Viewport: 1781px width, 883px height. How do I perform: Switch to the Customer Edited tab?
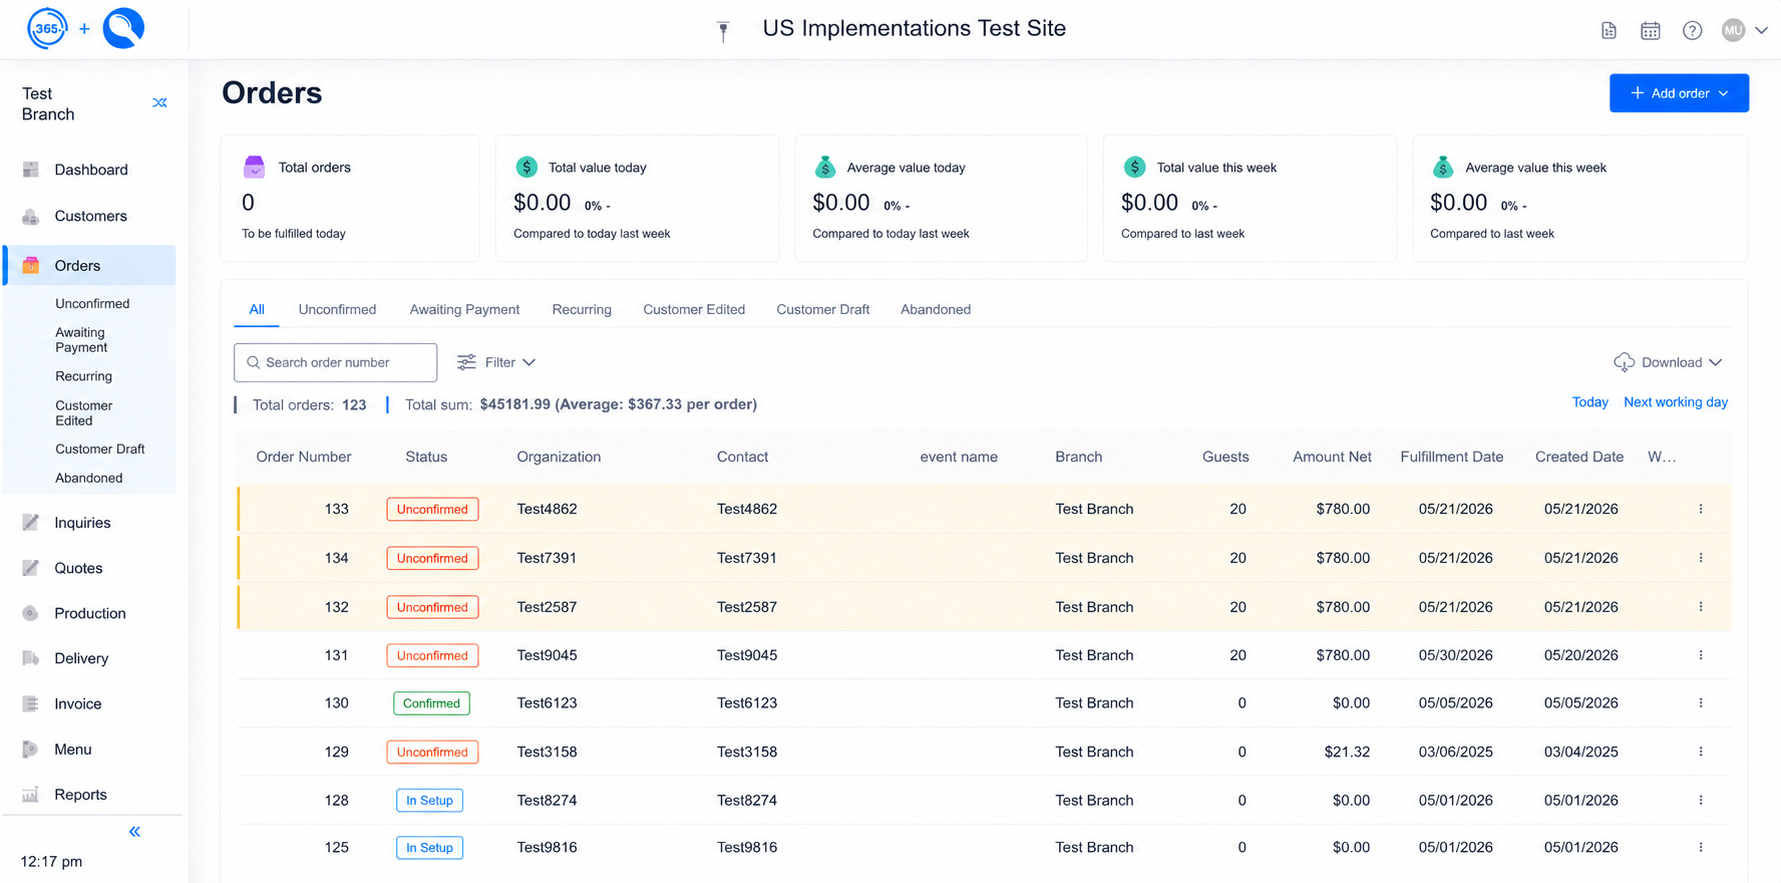[694, 309]
